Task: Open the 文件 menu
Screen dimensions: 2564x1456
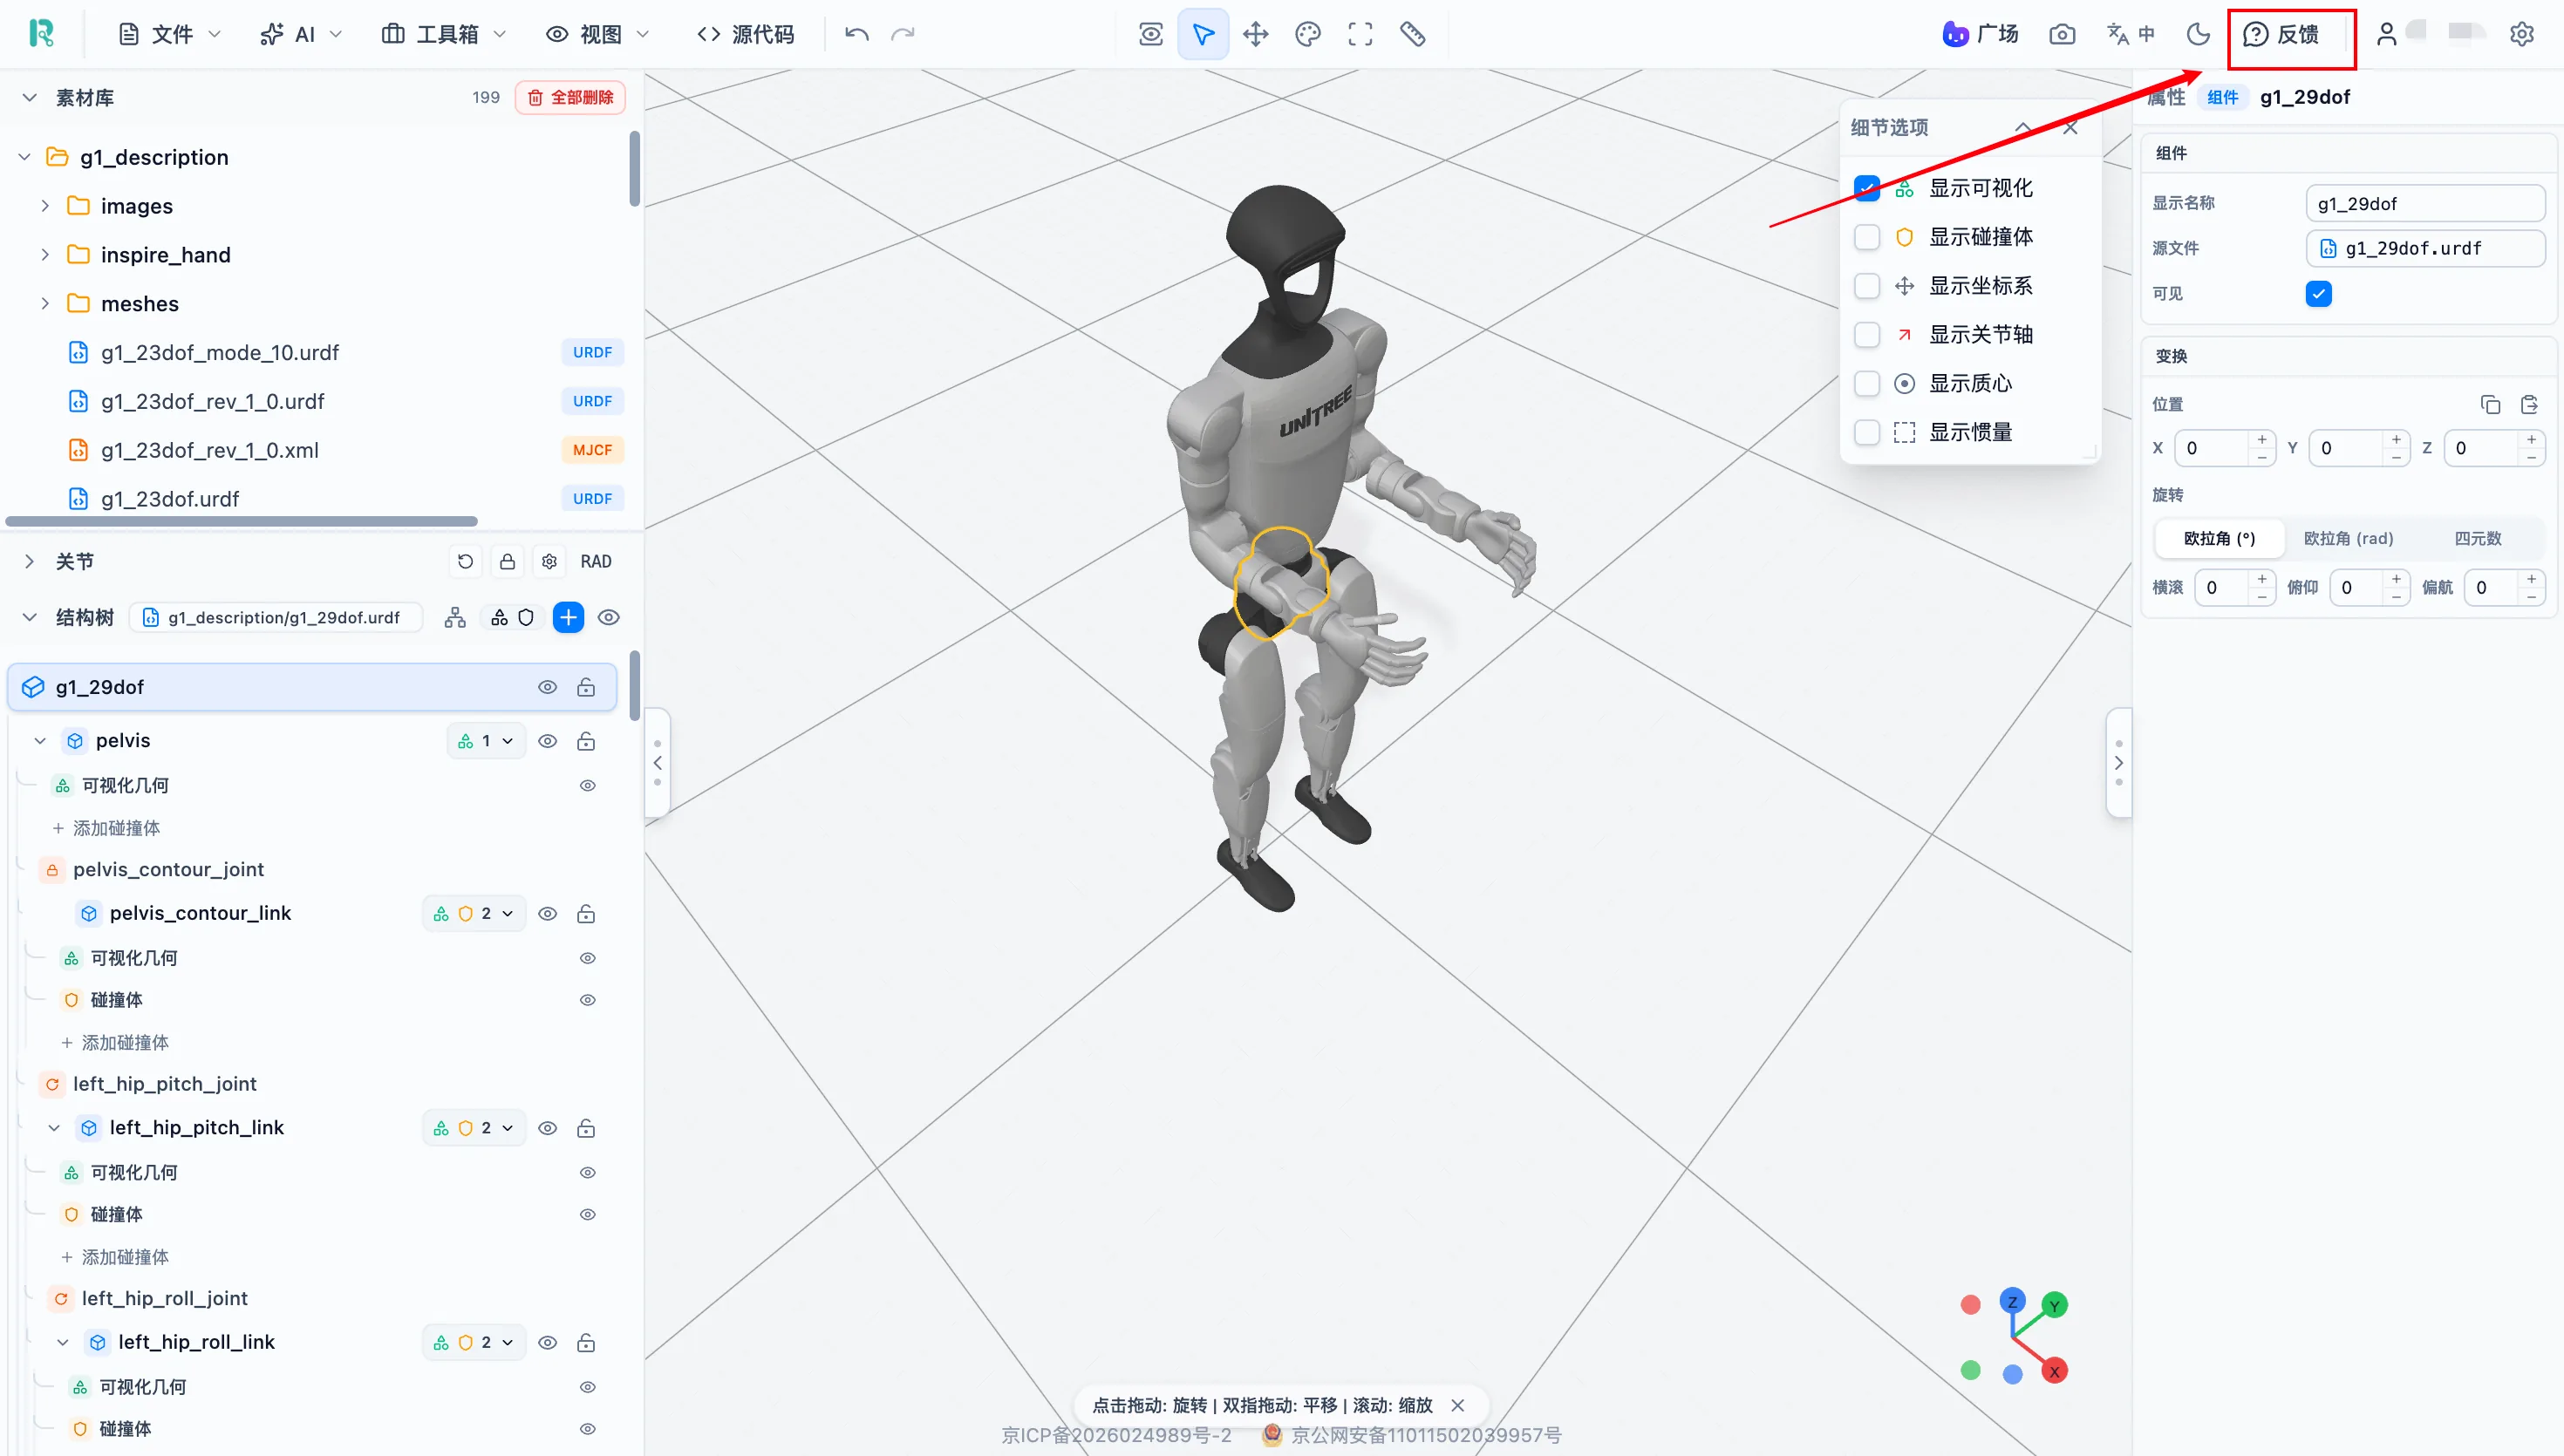Action: (169, 34)
